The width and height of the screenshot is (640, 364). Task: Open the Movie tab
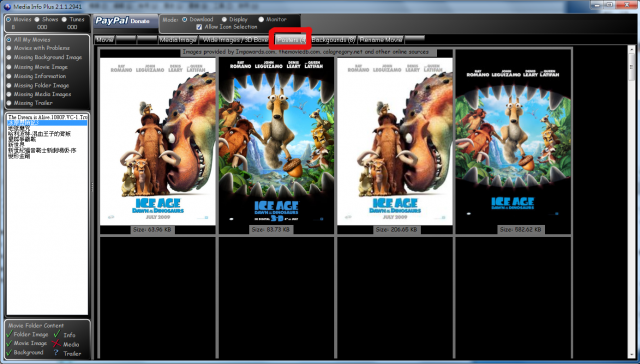105,40
